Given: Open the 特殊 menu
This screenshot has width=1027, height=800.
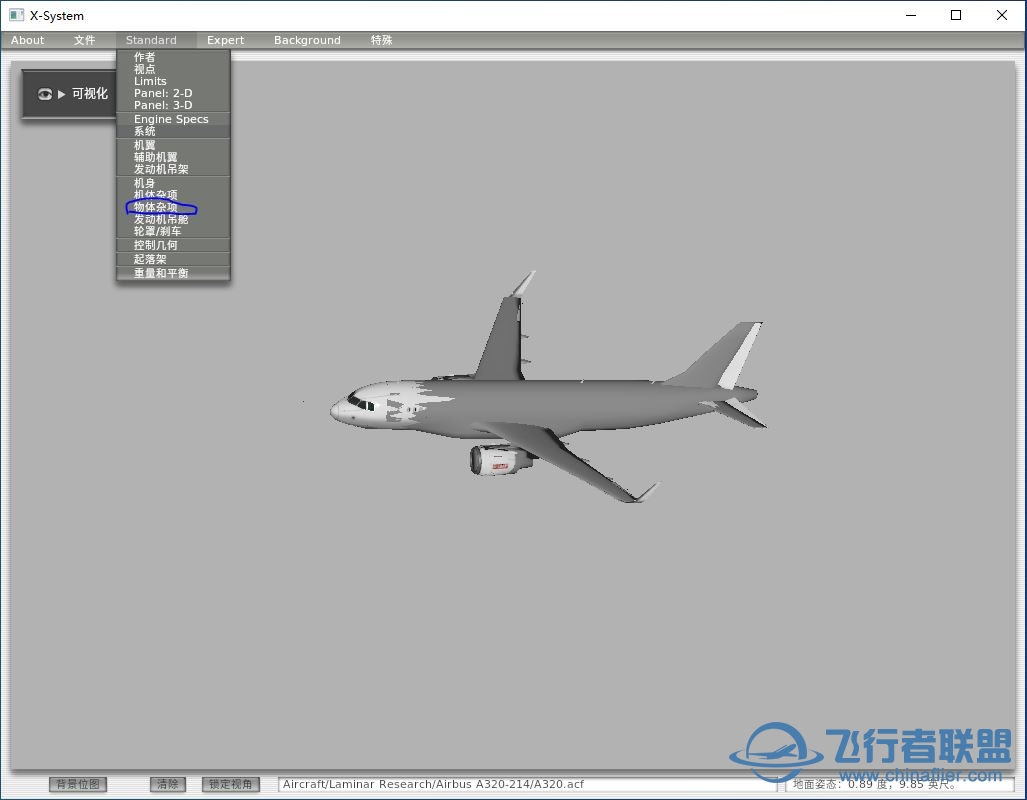Looking at the screenshot, I should click(x=381, y=40).
